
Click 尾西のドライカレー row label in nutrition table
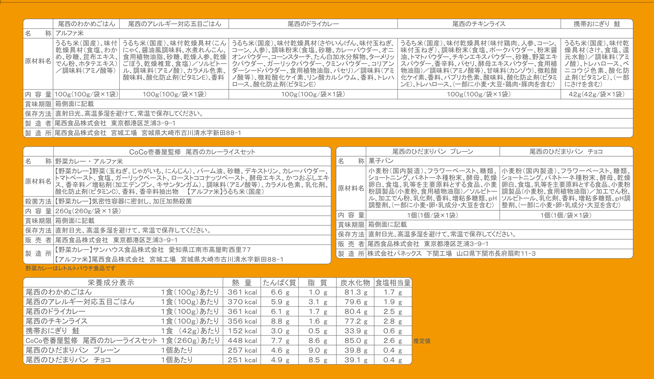click(x=55, y=311)
